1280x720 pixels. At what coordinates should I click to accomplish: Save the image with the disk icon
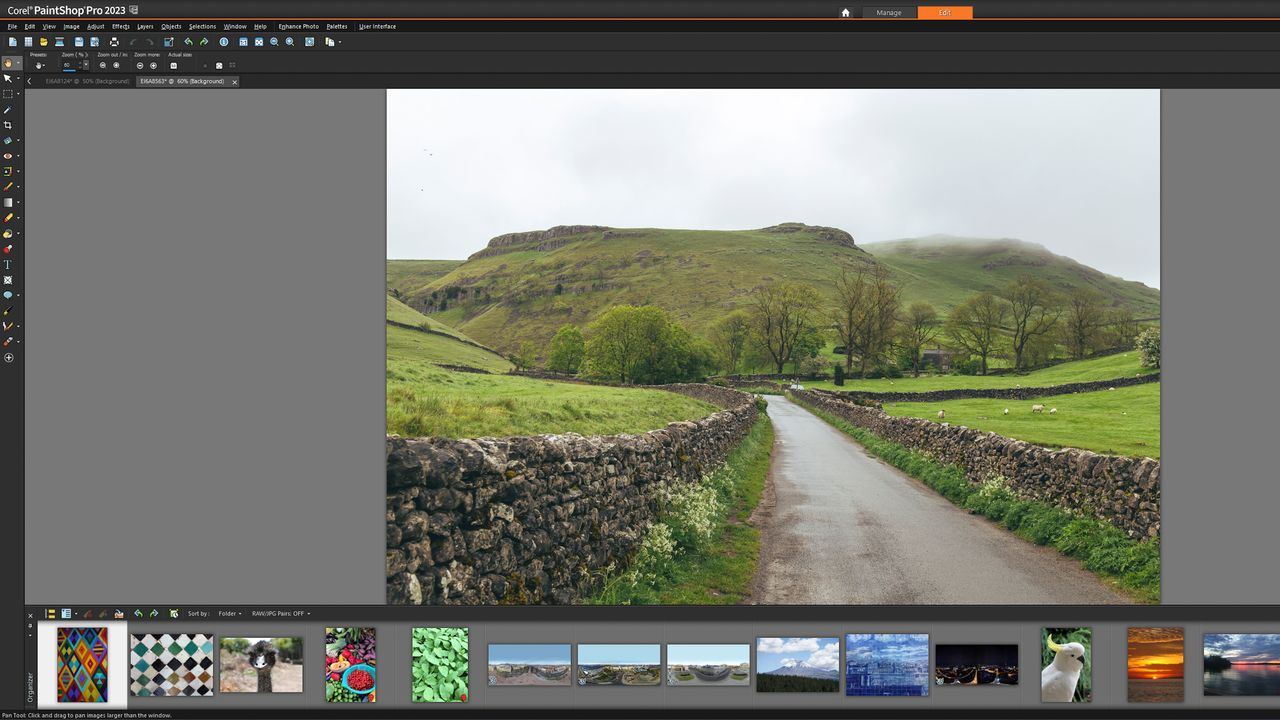[x=79, y=42]
